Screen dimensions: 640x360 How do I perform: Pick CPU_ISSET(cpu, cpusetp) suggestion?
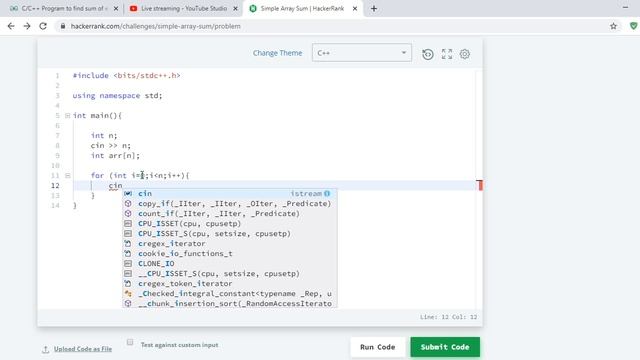(230, 223)
